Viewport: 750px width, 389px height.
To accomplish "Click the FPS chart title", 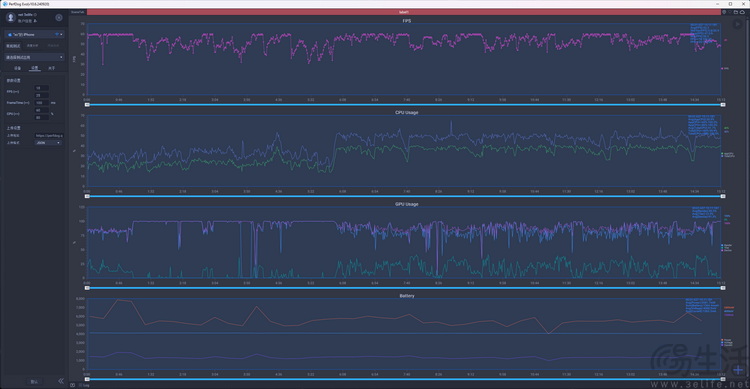I will (407, 21).
